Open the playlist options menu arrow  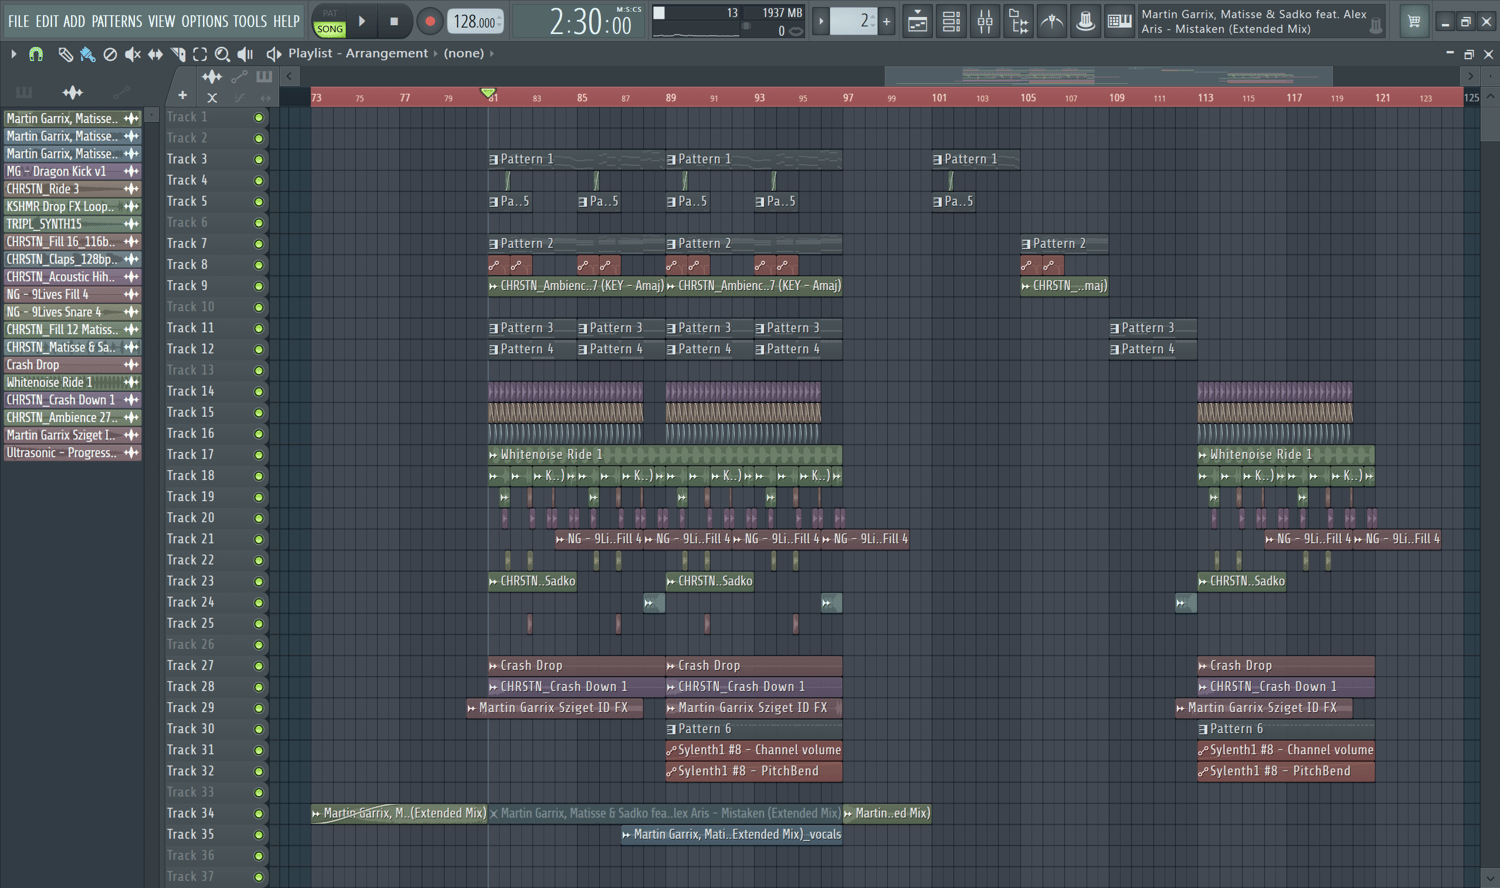[14, 54]
